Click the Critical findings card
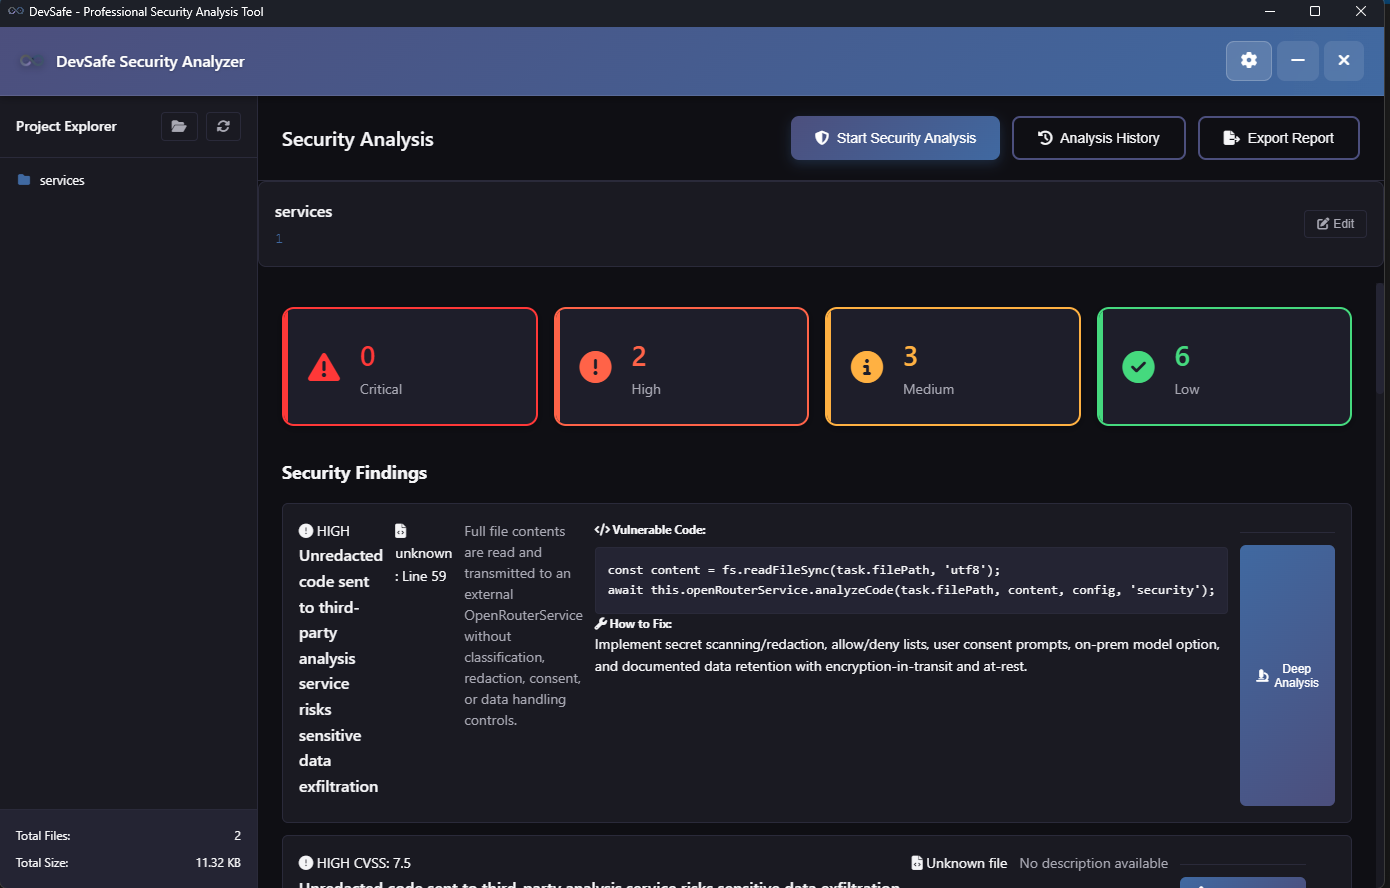This screenshot has width=1390, height=888. (x=410, y=366)
